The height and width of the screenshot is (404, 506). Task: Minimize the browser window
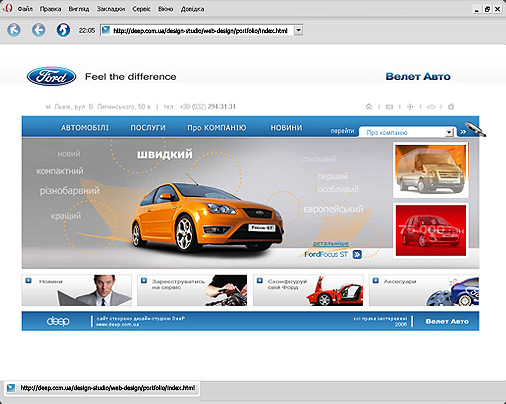(477, 9)
